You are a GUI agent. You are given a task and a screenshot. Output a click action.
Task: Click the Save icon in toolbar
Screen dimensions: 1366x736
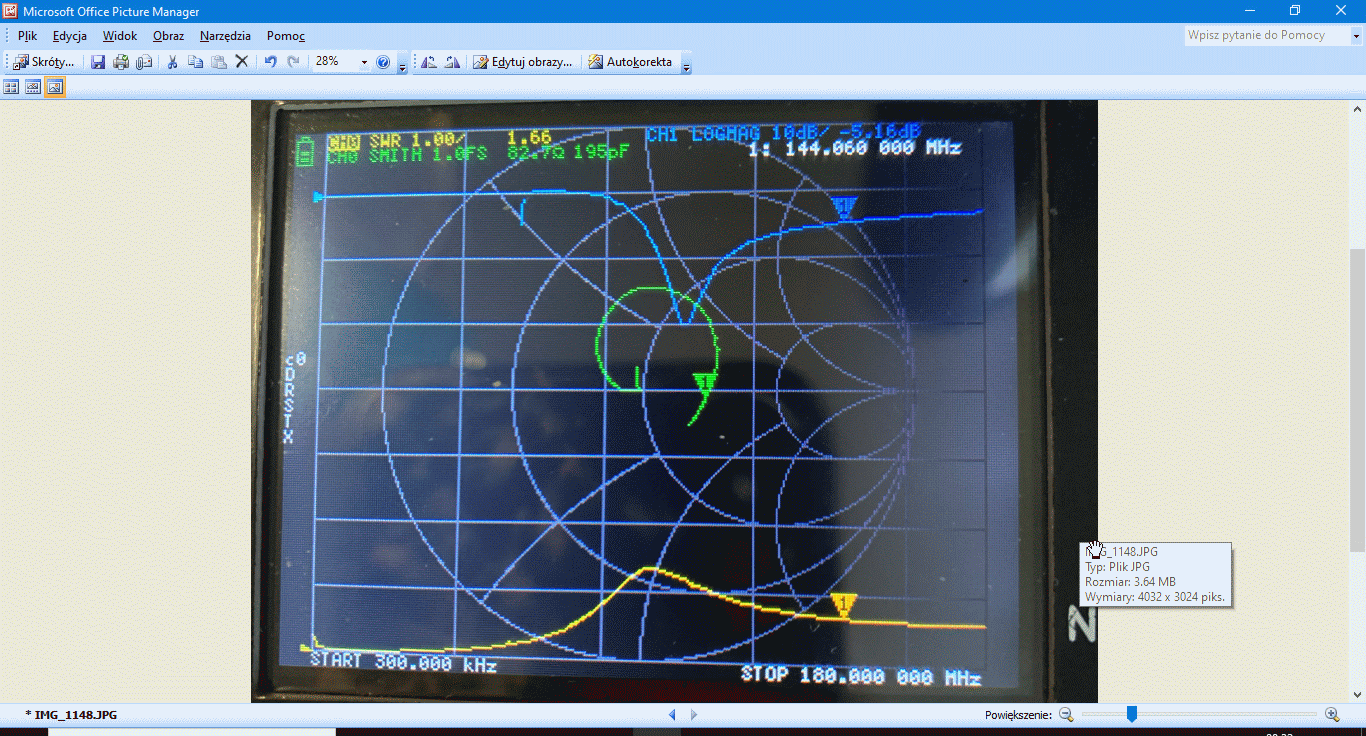click(x=98, y=62)
